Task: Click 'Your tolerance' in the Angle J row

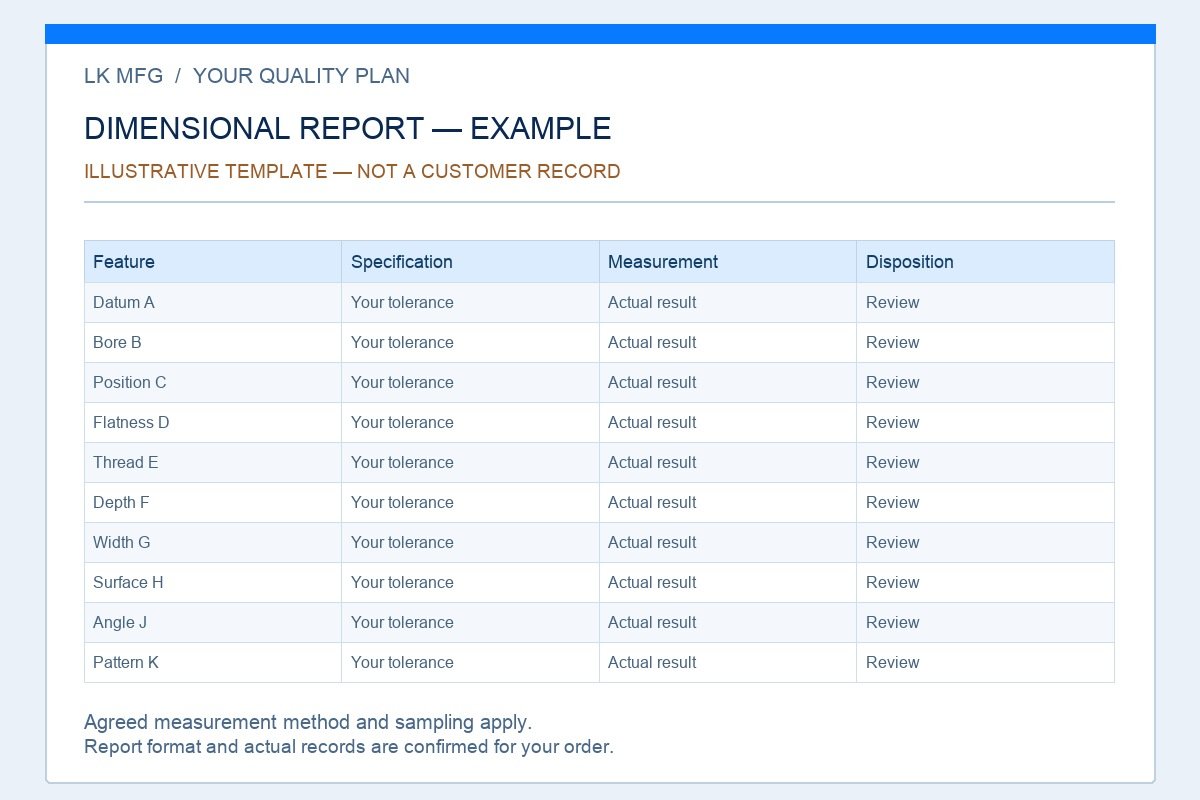Action: click(402, 622)
